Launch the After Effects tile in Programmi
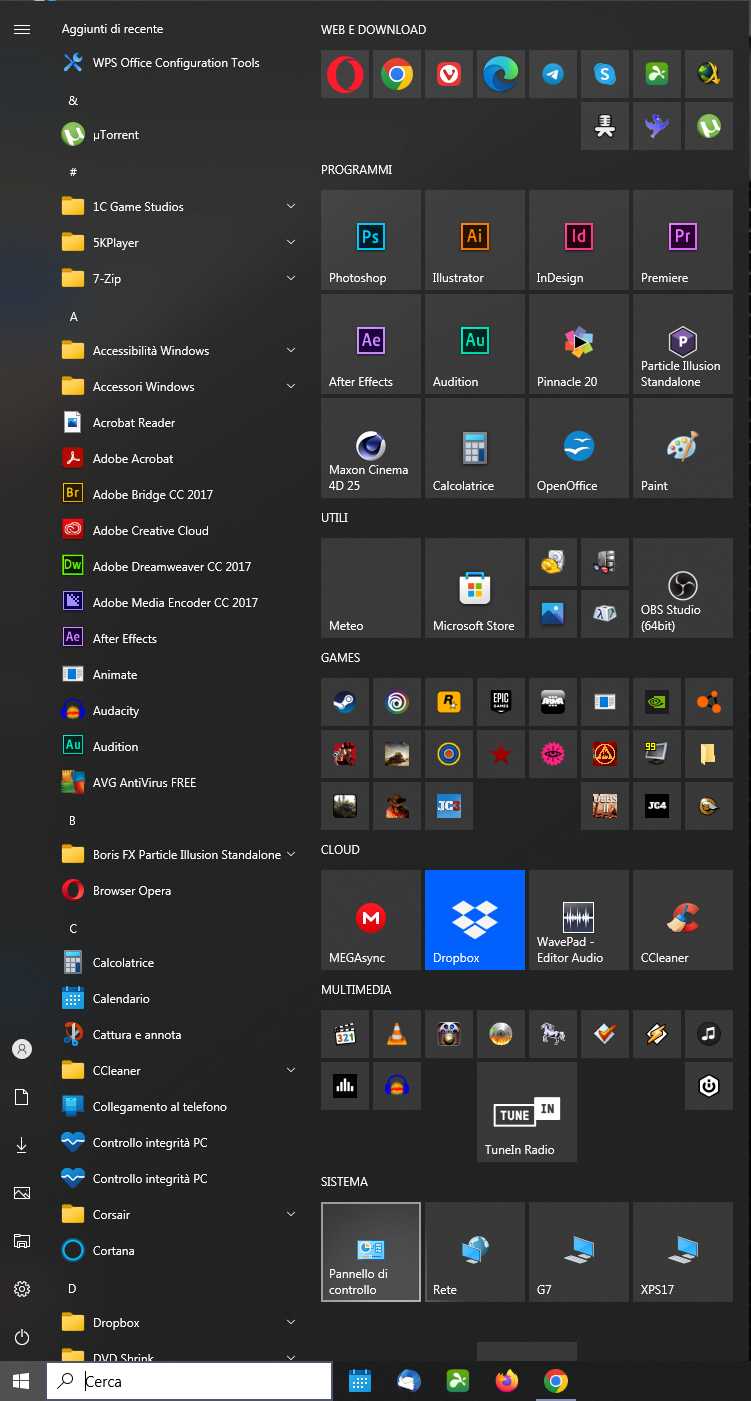Screen dimensions: 751x1401 pyautogui.click(x=371, y=344)
